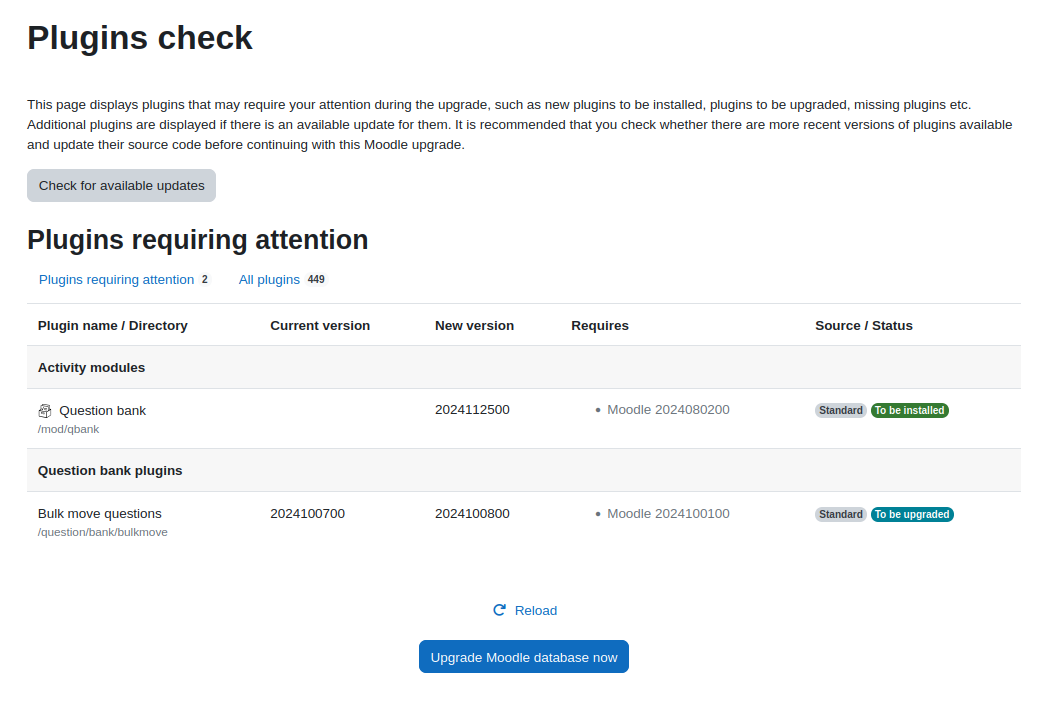1061x711 pixels.
Task: Click Question bank plugins section row
Action: point(524,471)
